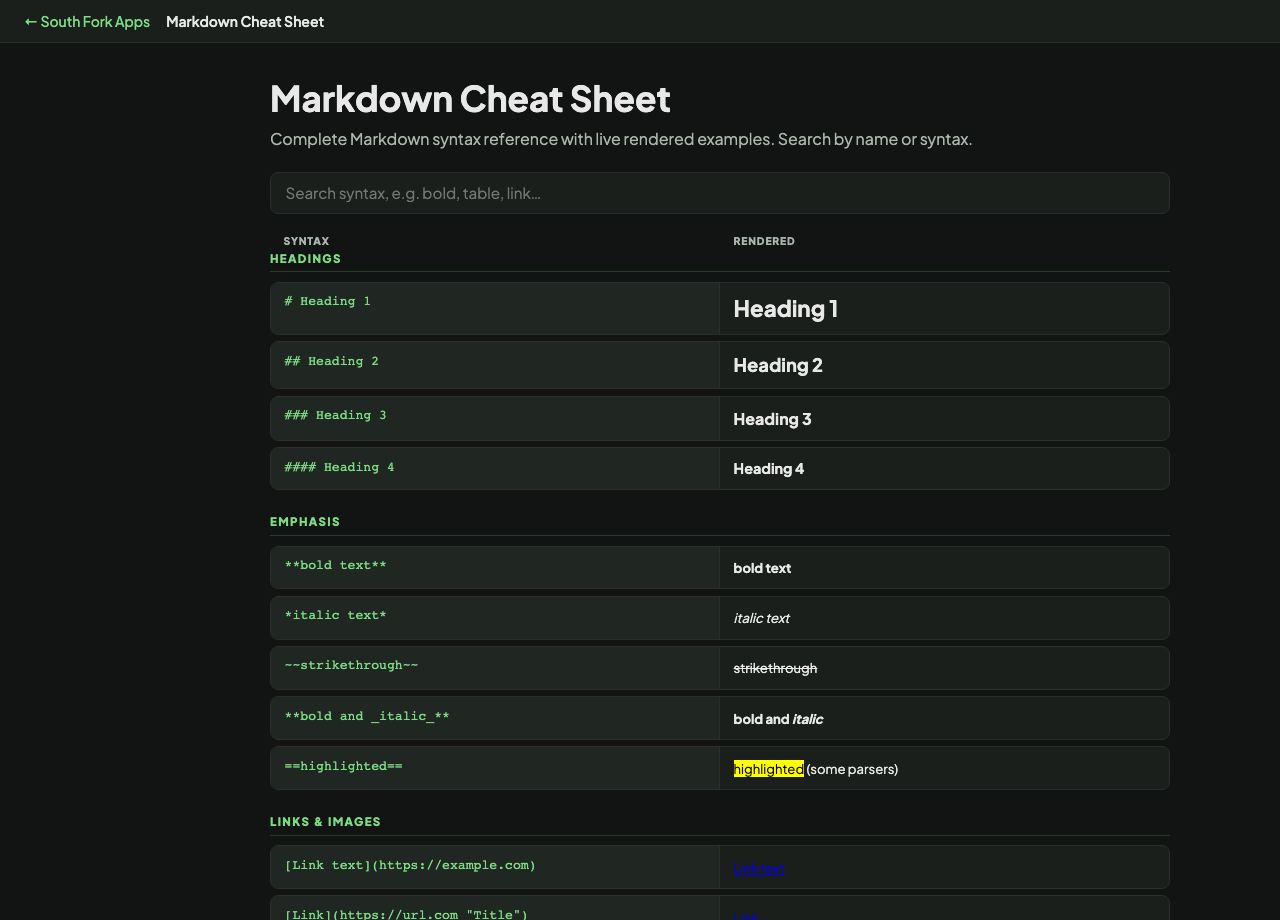Click the rendered "italic text" example
The height and width of the screenshot is (920, 1280).
[x=761, y=618]
